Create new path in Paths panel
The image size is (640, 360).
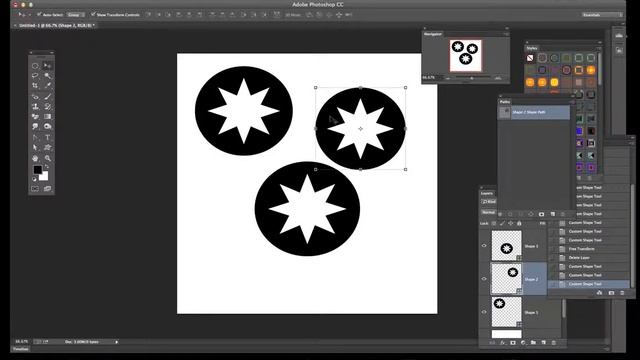[553, 214]
